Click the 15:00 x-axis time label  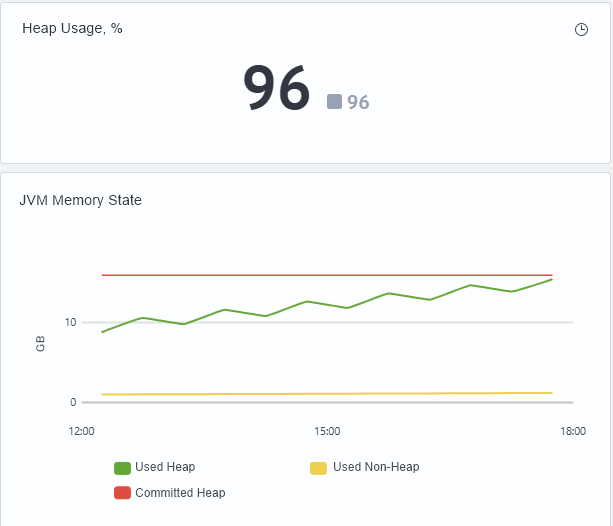tap(327, 431)
